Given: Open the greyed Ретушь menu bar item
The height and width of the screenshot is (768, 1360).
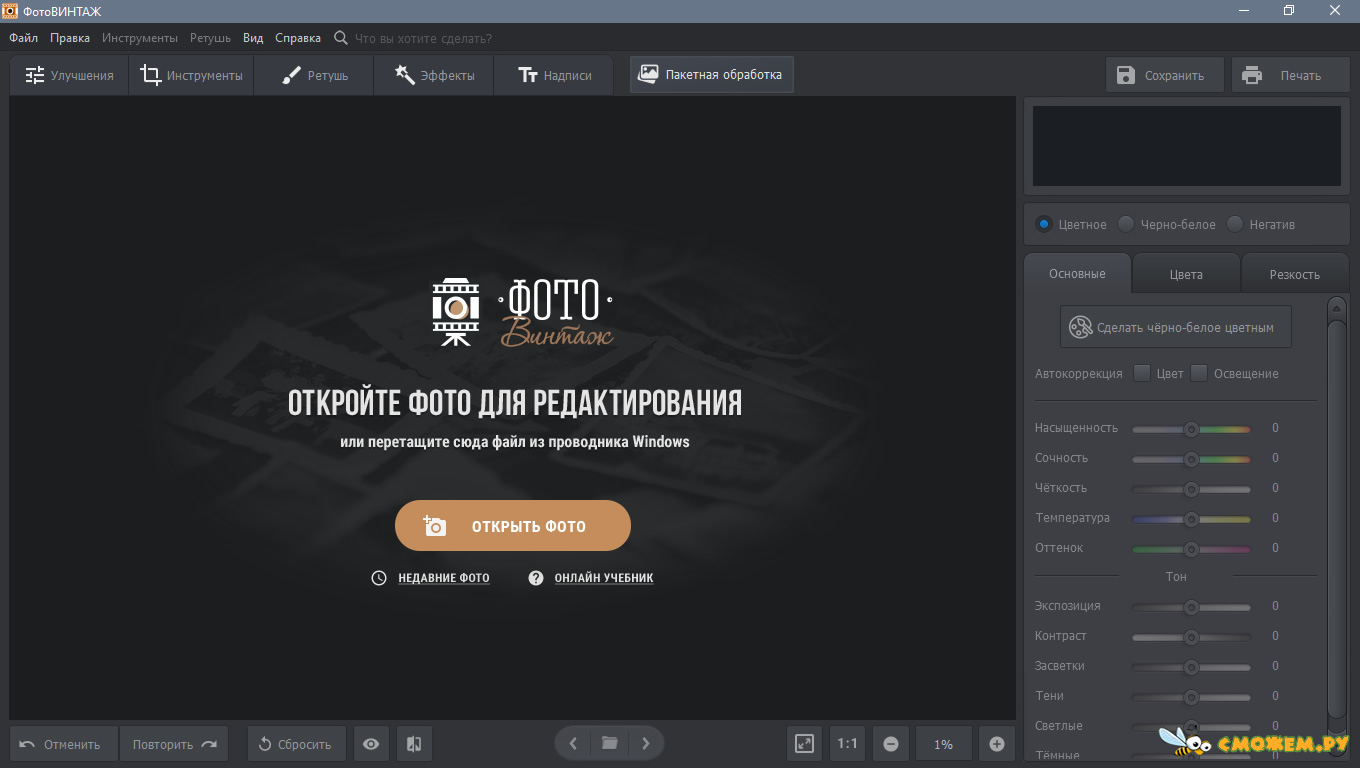Looking at the screenshot, I should point(210,38).
